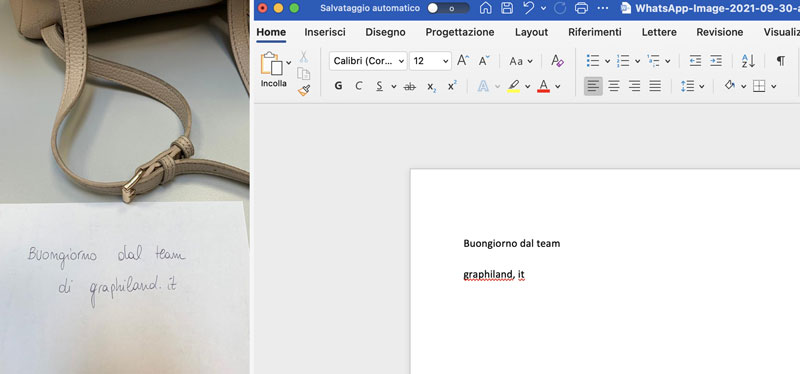
Task: Toggle superscript formatting
Action: 452,86
